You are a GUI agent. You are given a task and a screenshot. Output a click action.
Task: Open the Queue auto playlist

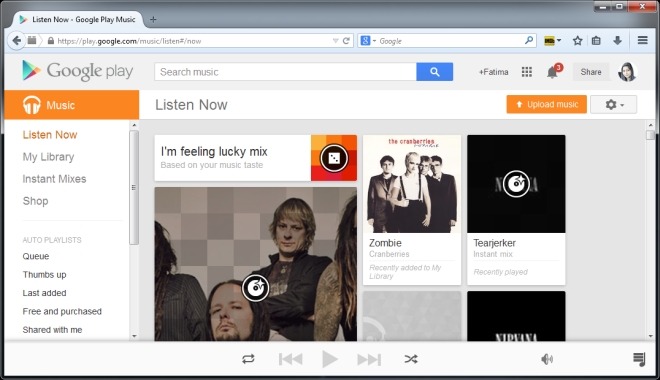coord(36,256)
